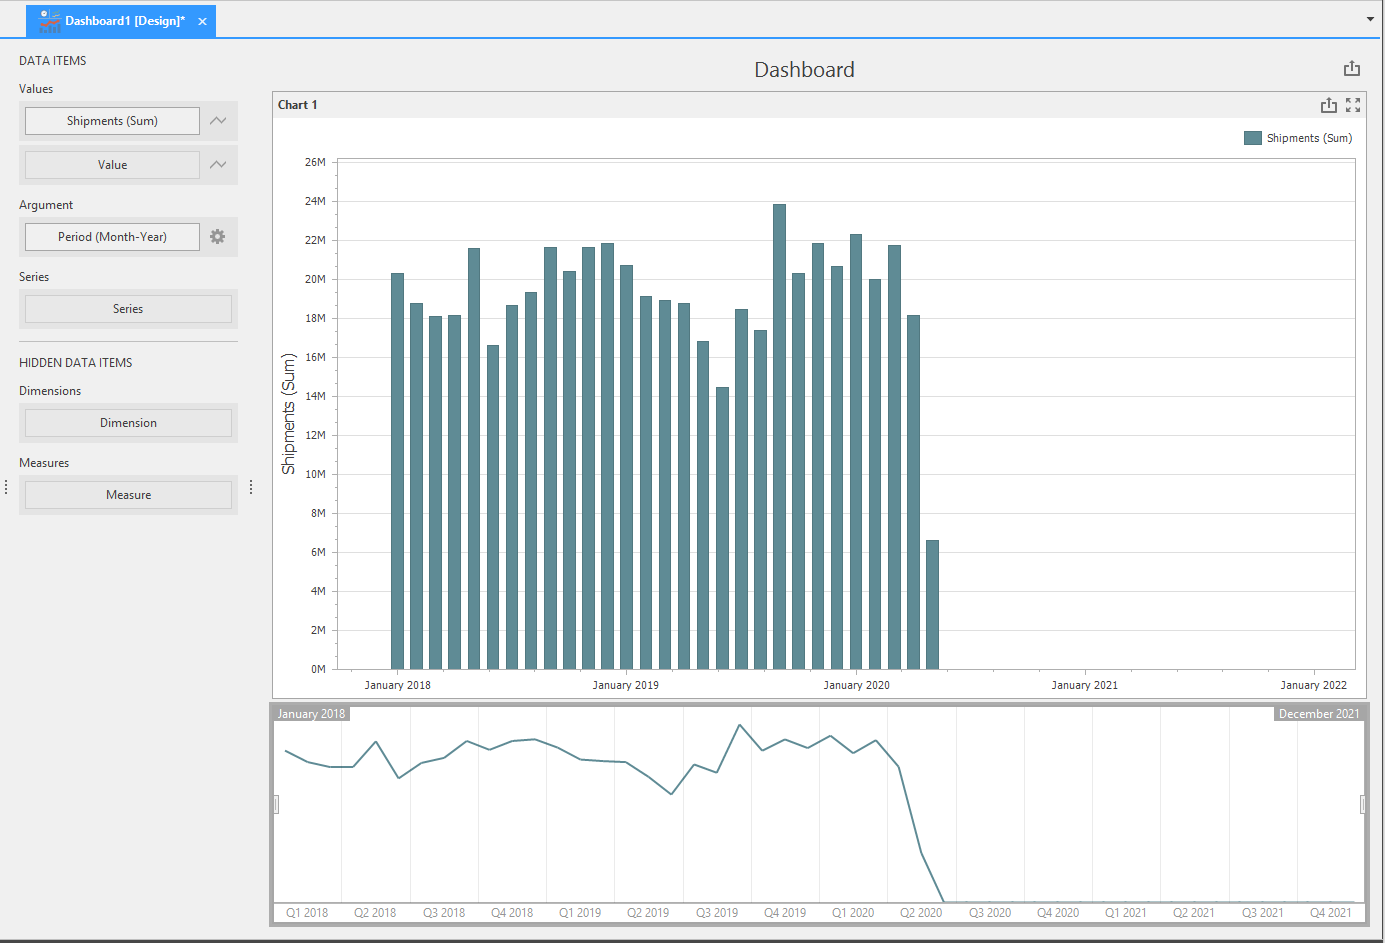This screenshot has width=1385, height=943.
Task: Select the Period (Month-Year) argument button
Action: click(112, 237)
